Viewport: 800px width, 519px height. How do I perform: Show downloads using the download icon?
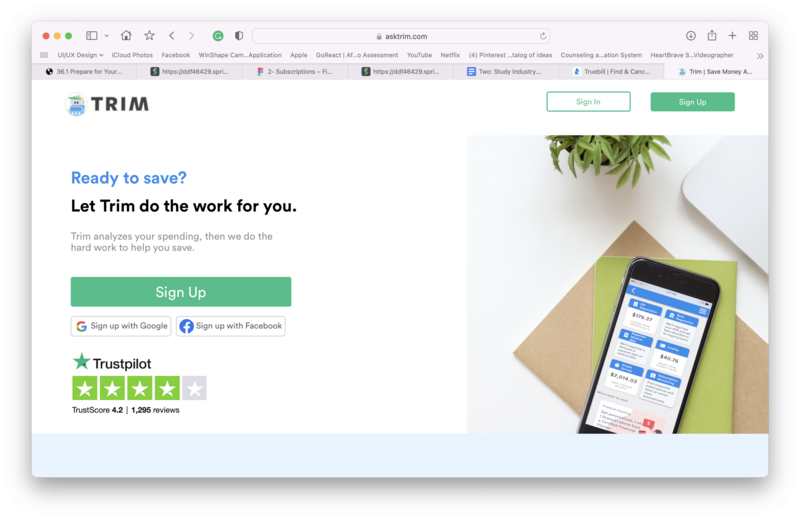coord(691,36)
